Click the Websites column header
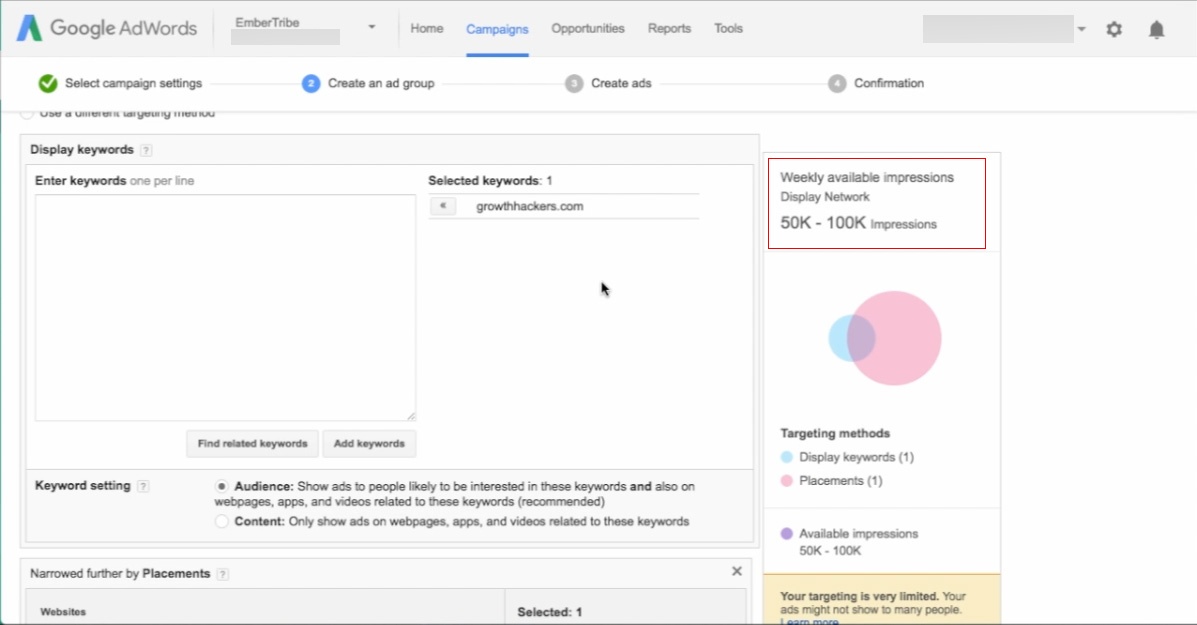1197x625 pixels. click(63, 612)
